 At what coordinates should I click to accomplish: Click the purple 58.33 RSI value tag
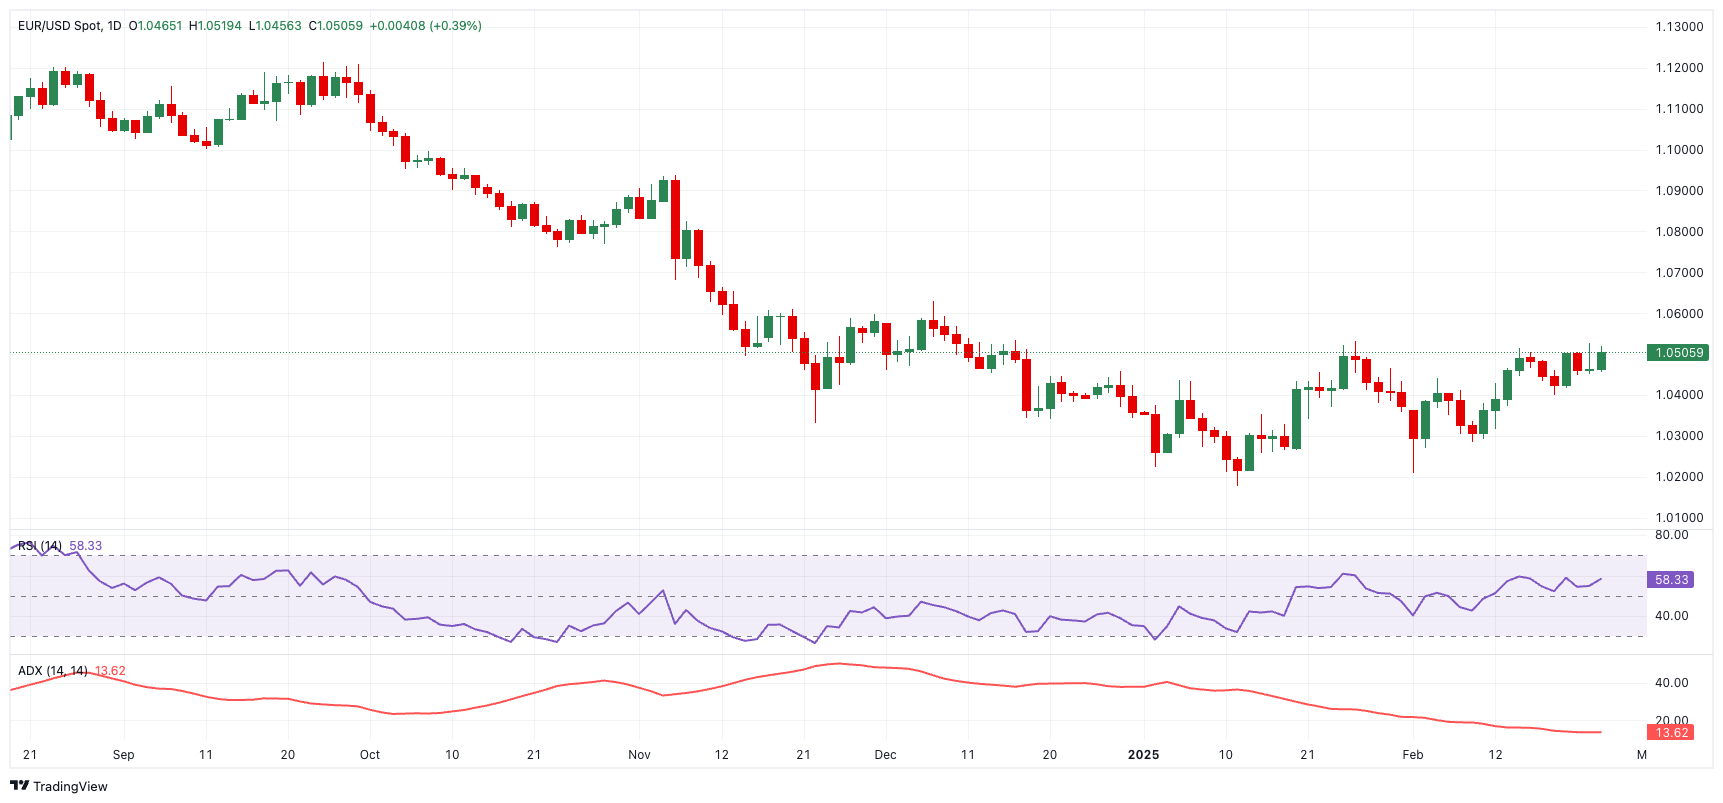[1671, 580]
